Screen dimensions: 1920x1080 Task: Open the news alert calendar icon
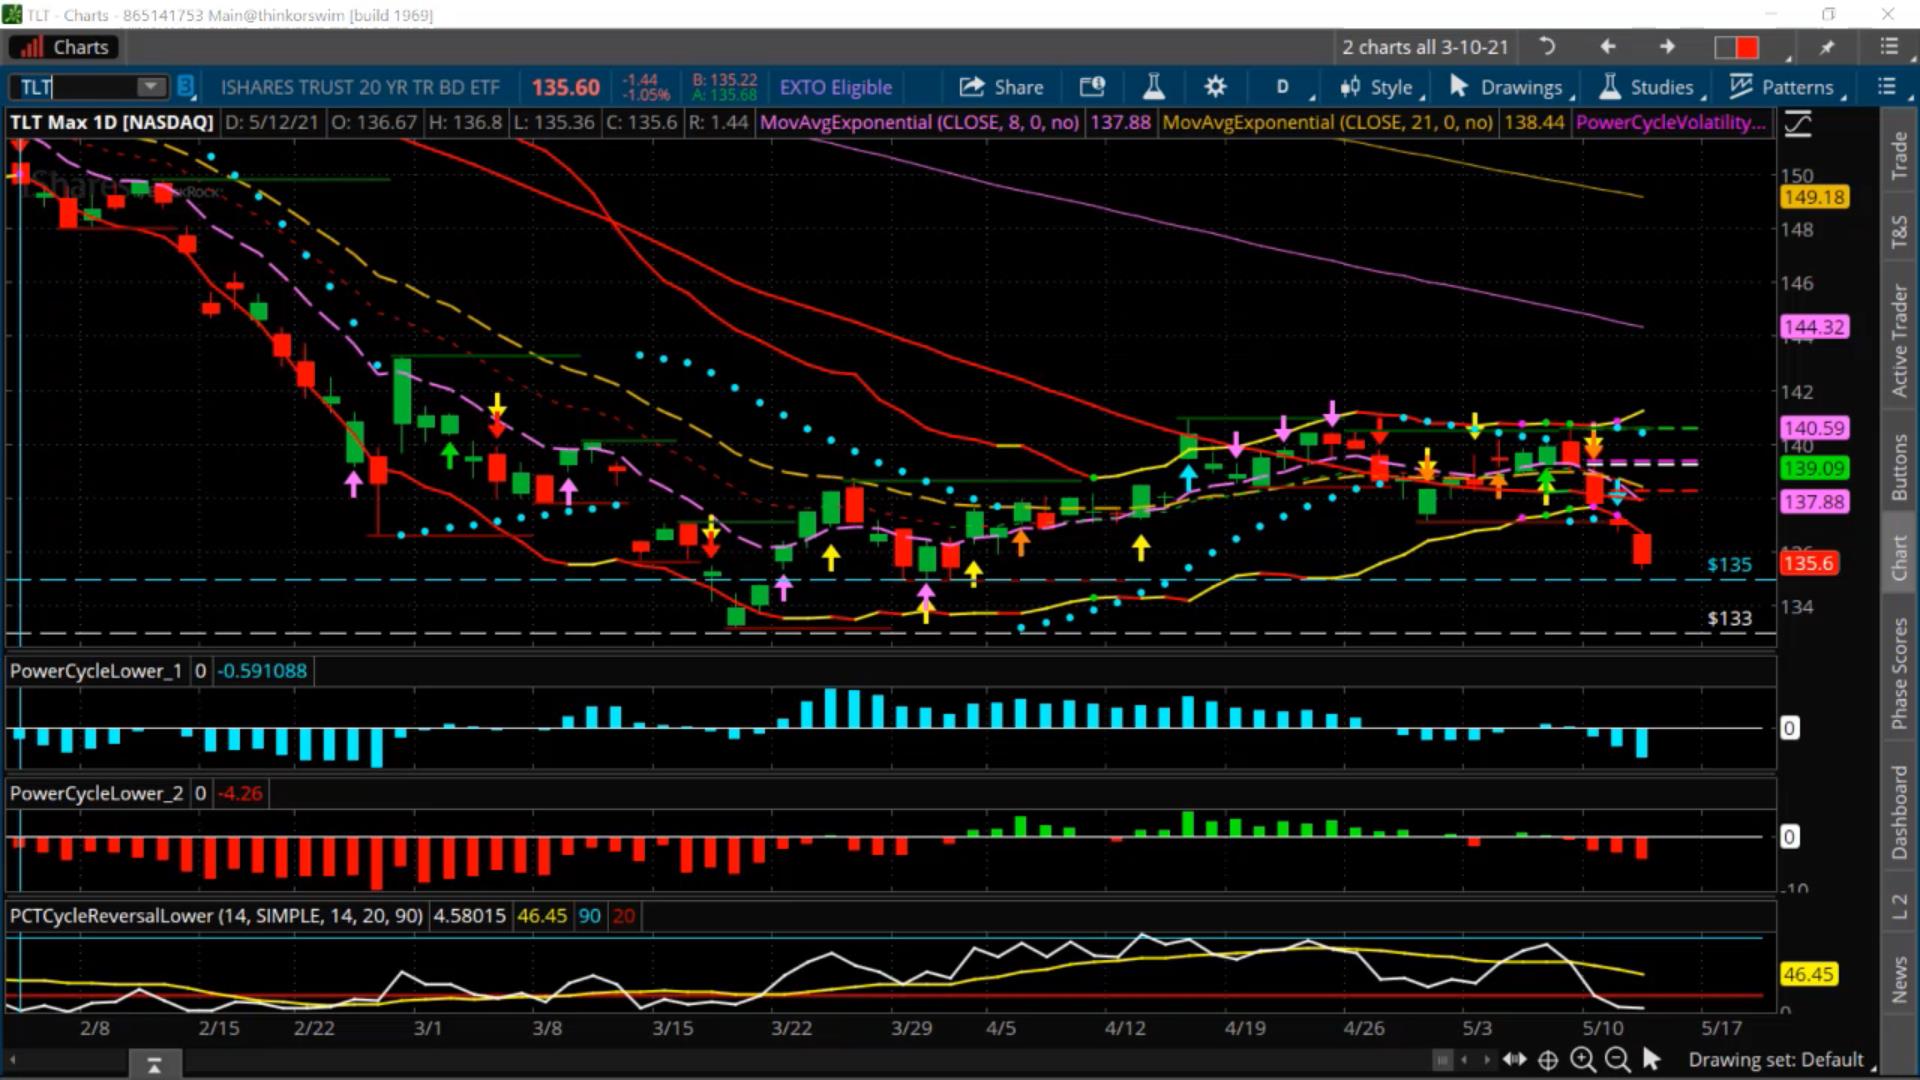1092,87
